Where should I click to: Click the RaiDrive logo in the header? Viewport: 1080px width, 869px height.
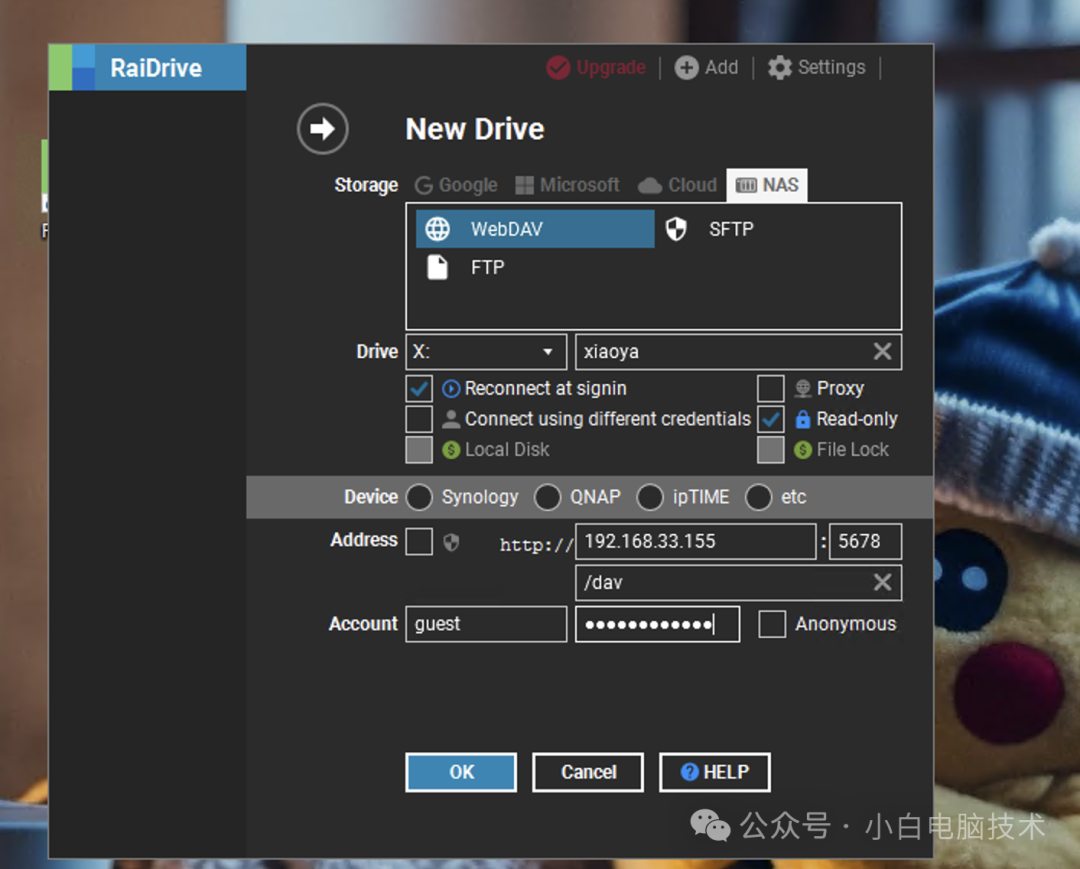tap(72, 67)
